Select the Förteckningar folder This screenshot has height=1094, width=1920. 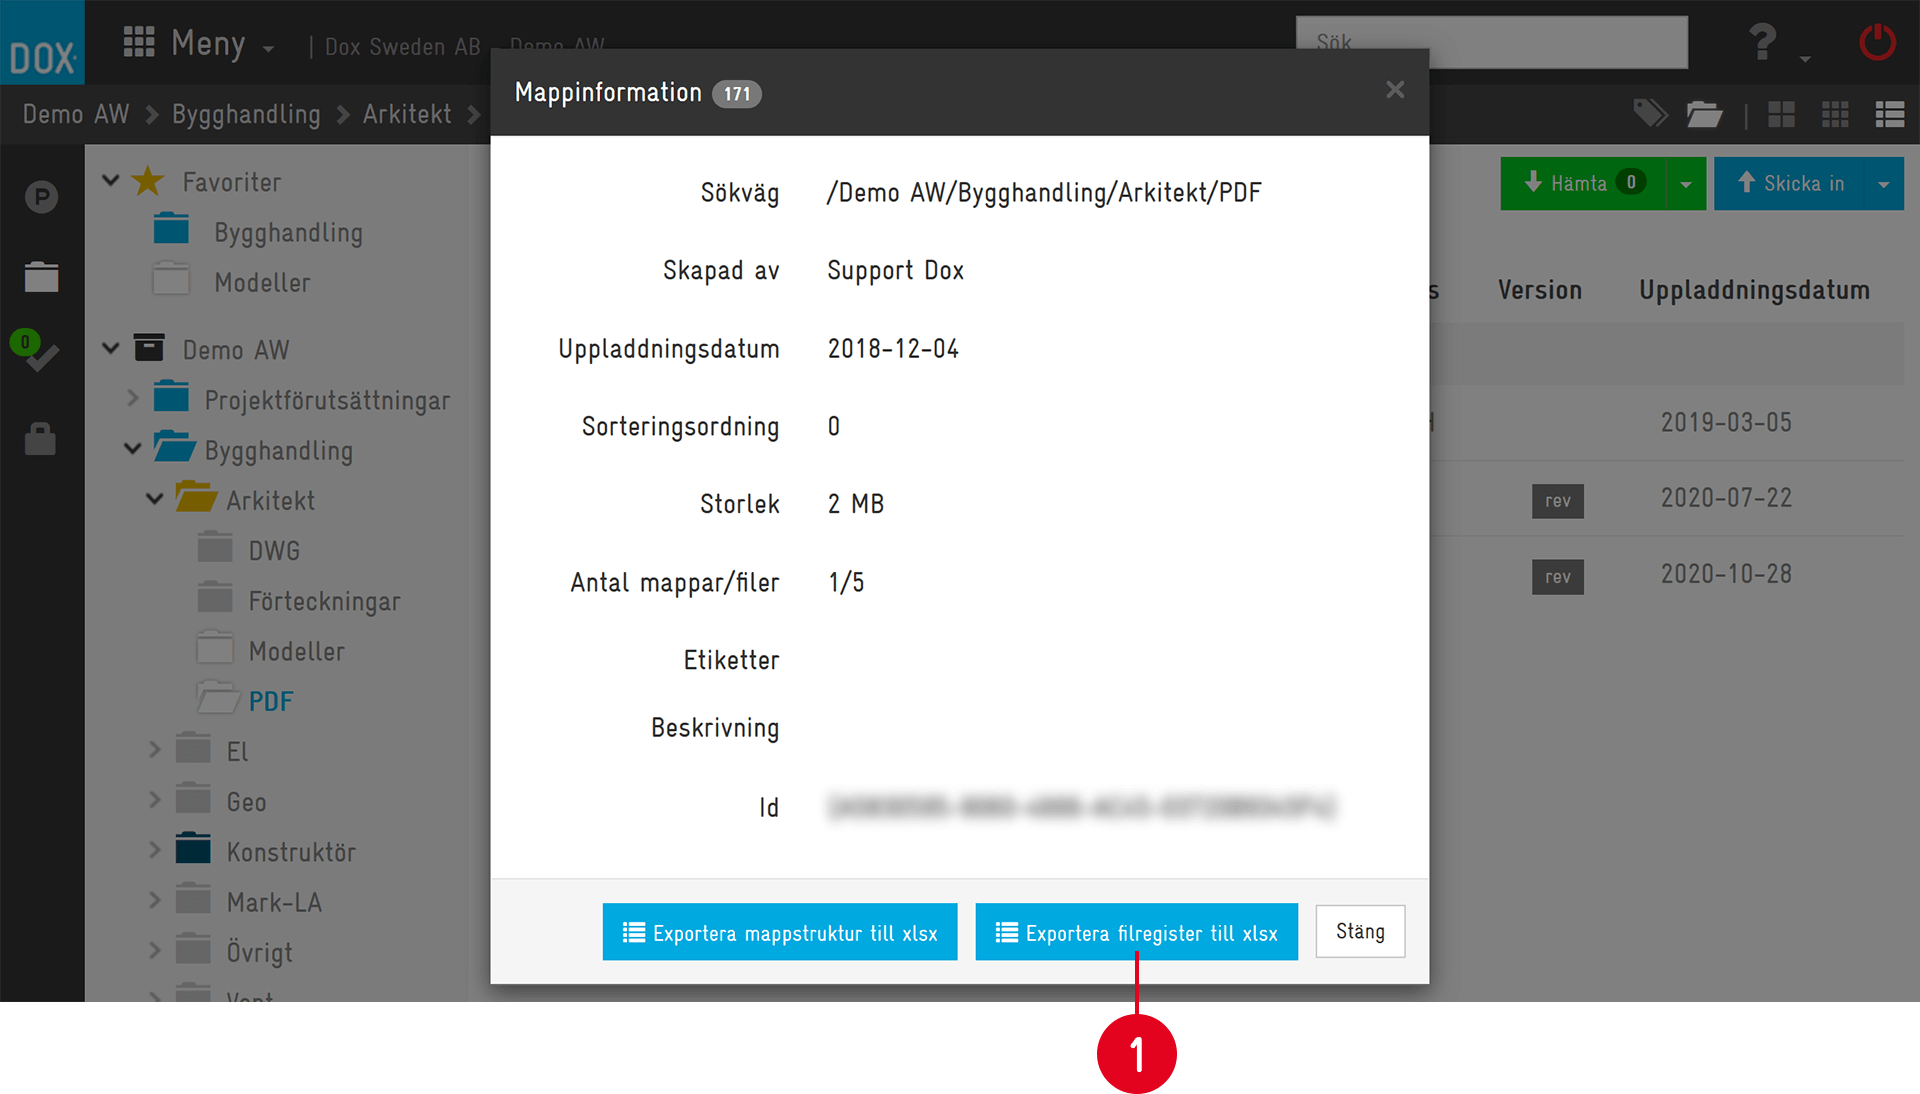click(x=324, y=601)
